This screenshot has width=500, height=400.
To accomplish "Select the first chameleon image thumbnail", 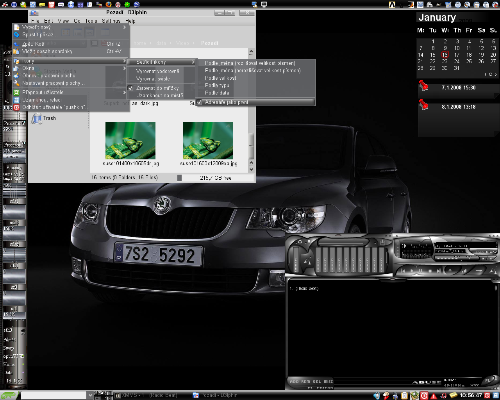I will point(130,140).
